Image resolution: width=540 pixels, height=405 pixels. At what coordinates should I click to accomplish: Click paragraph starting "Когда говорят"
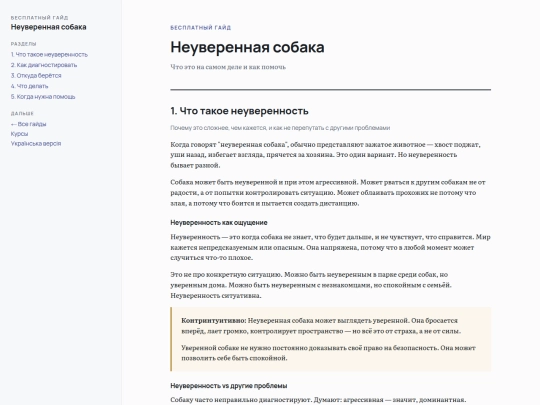pos(325,155)
